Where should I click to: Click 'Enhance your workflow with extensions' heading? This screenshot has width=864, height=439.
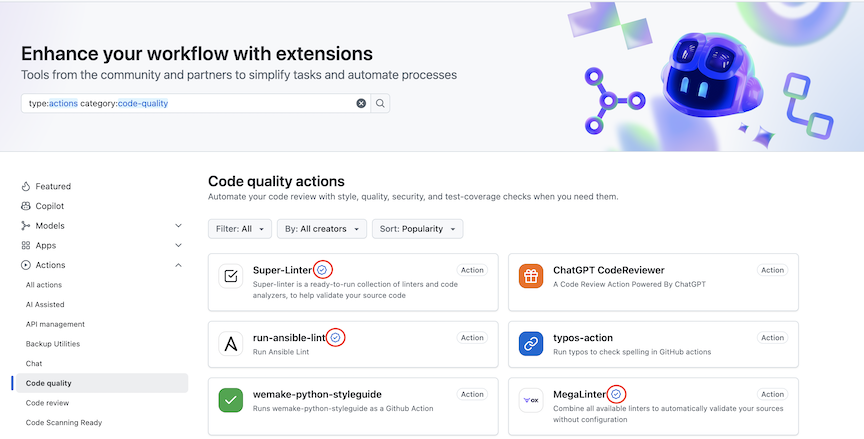pos(197,53)
